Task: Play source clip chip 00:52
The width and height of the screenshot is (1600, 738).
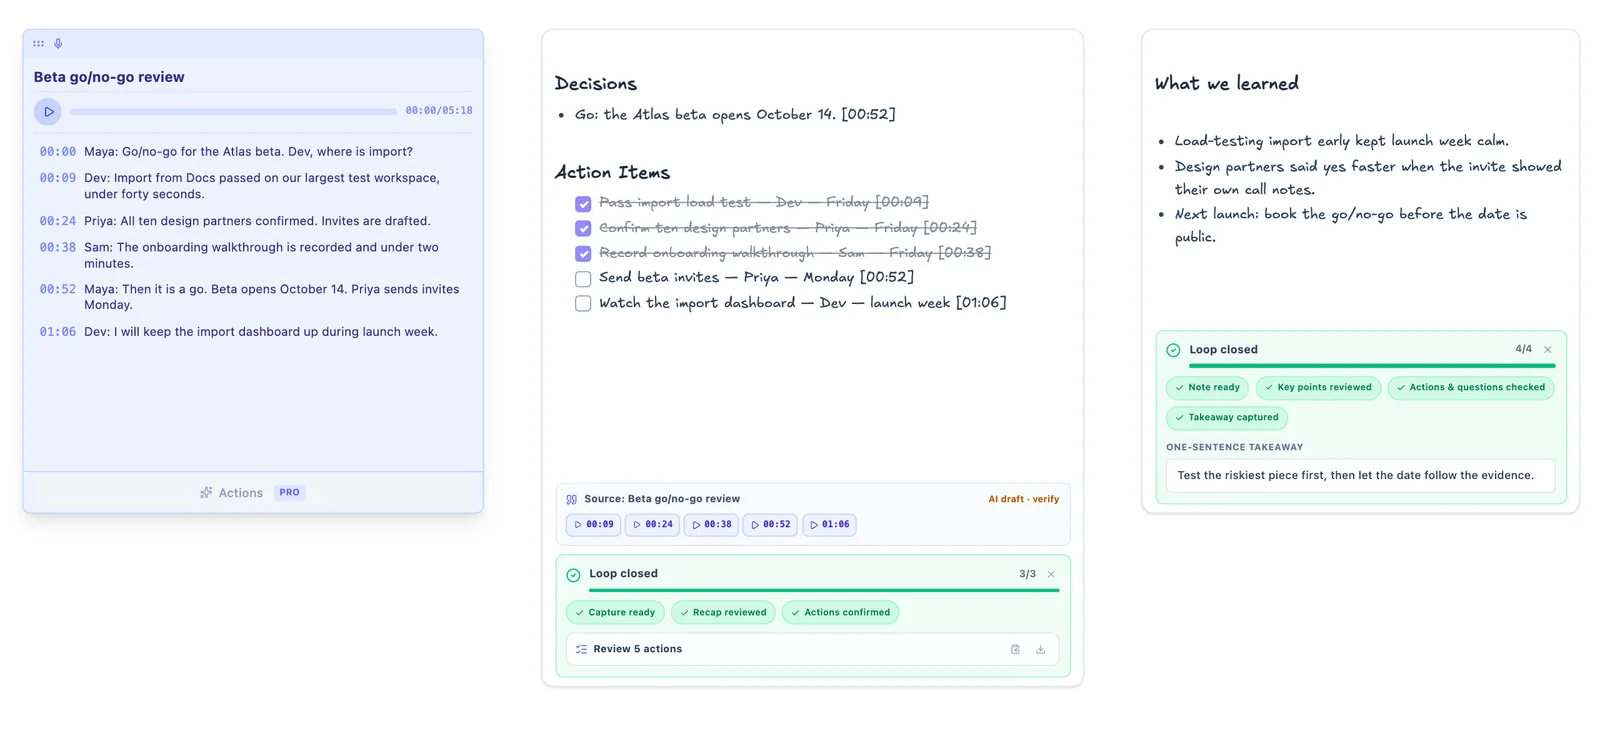Action: pos(771,525)
